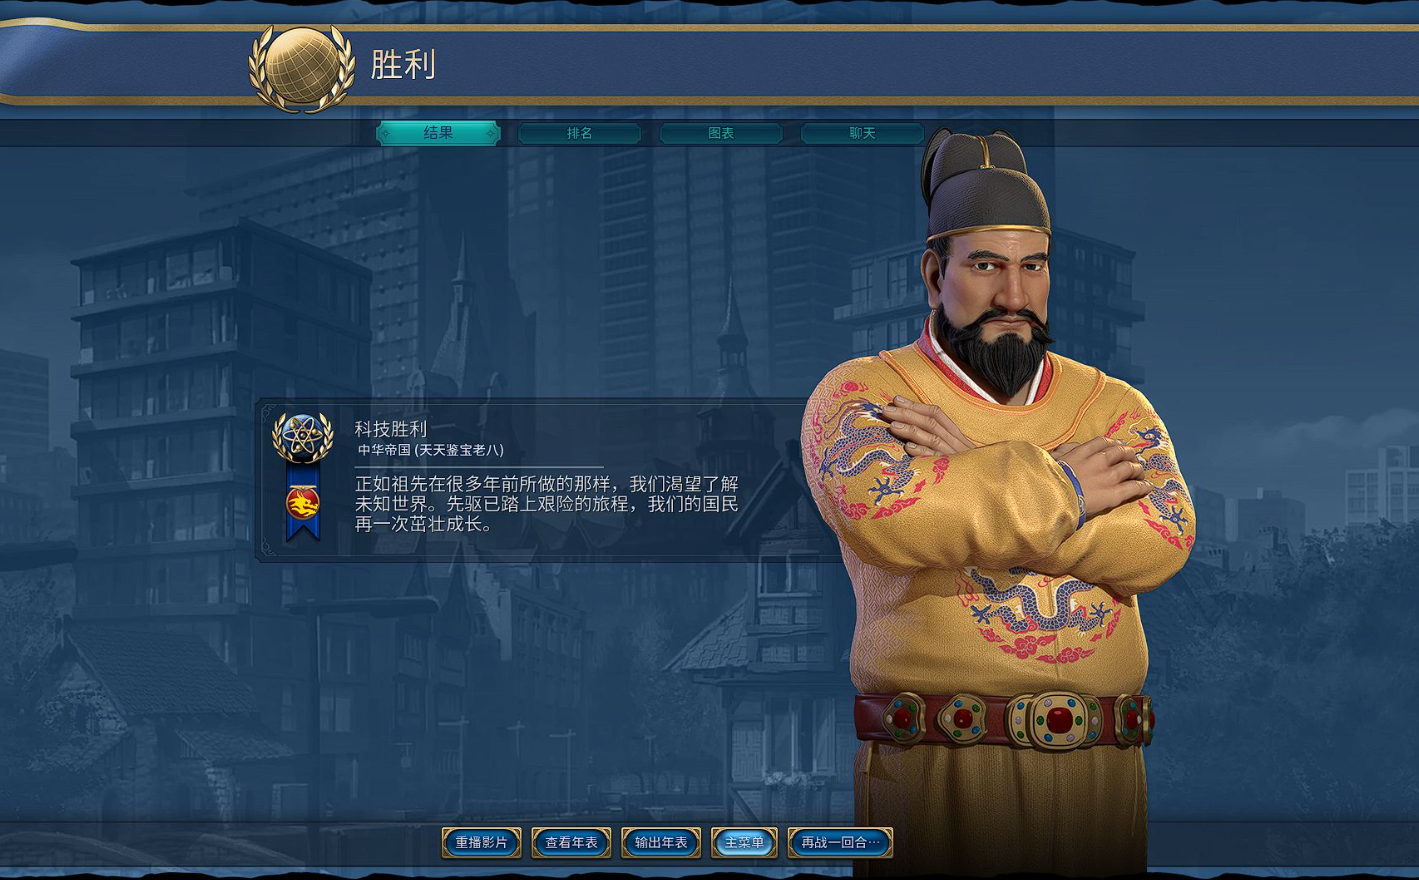Click the golden globe laurel victory emblem

pos(301,67)
